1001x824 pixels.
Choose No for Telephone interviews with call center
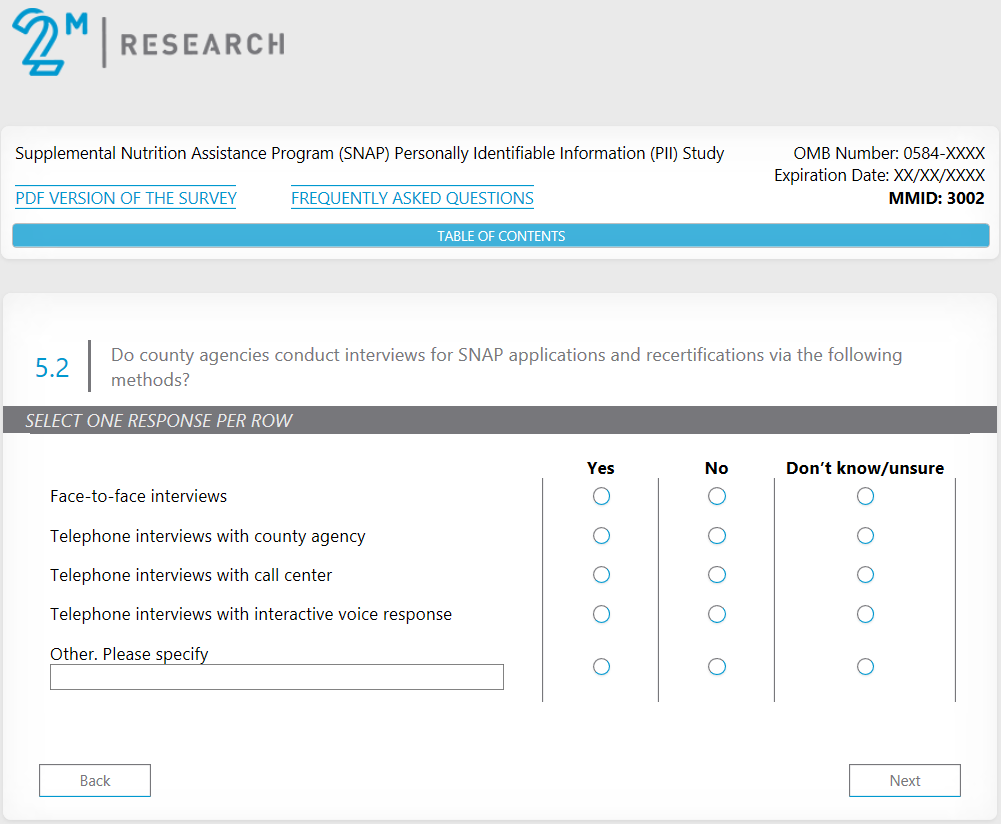[x=717, y=575]
